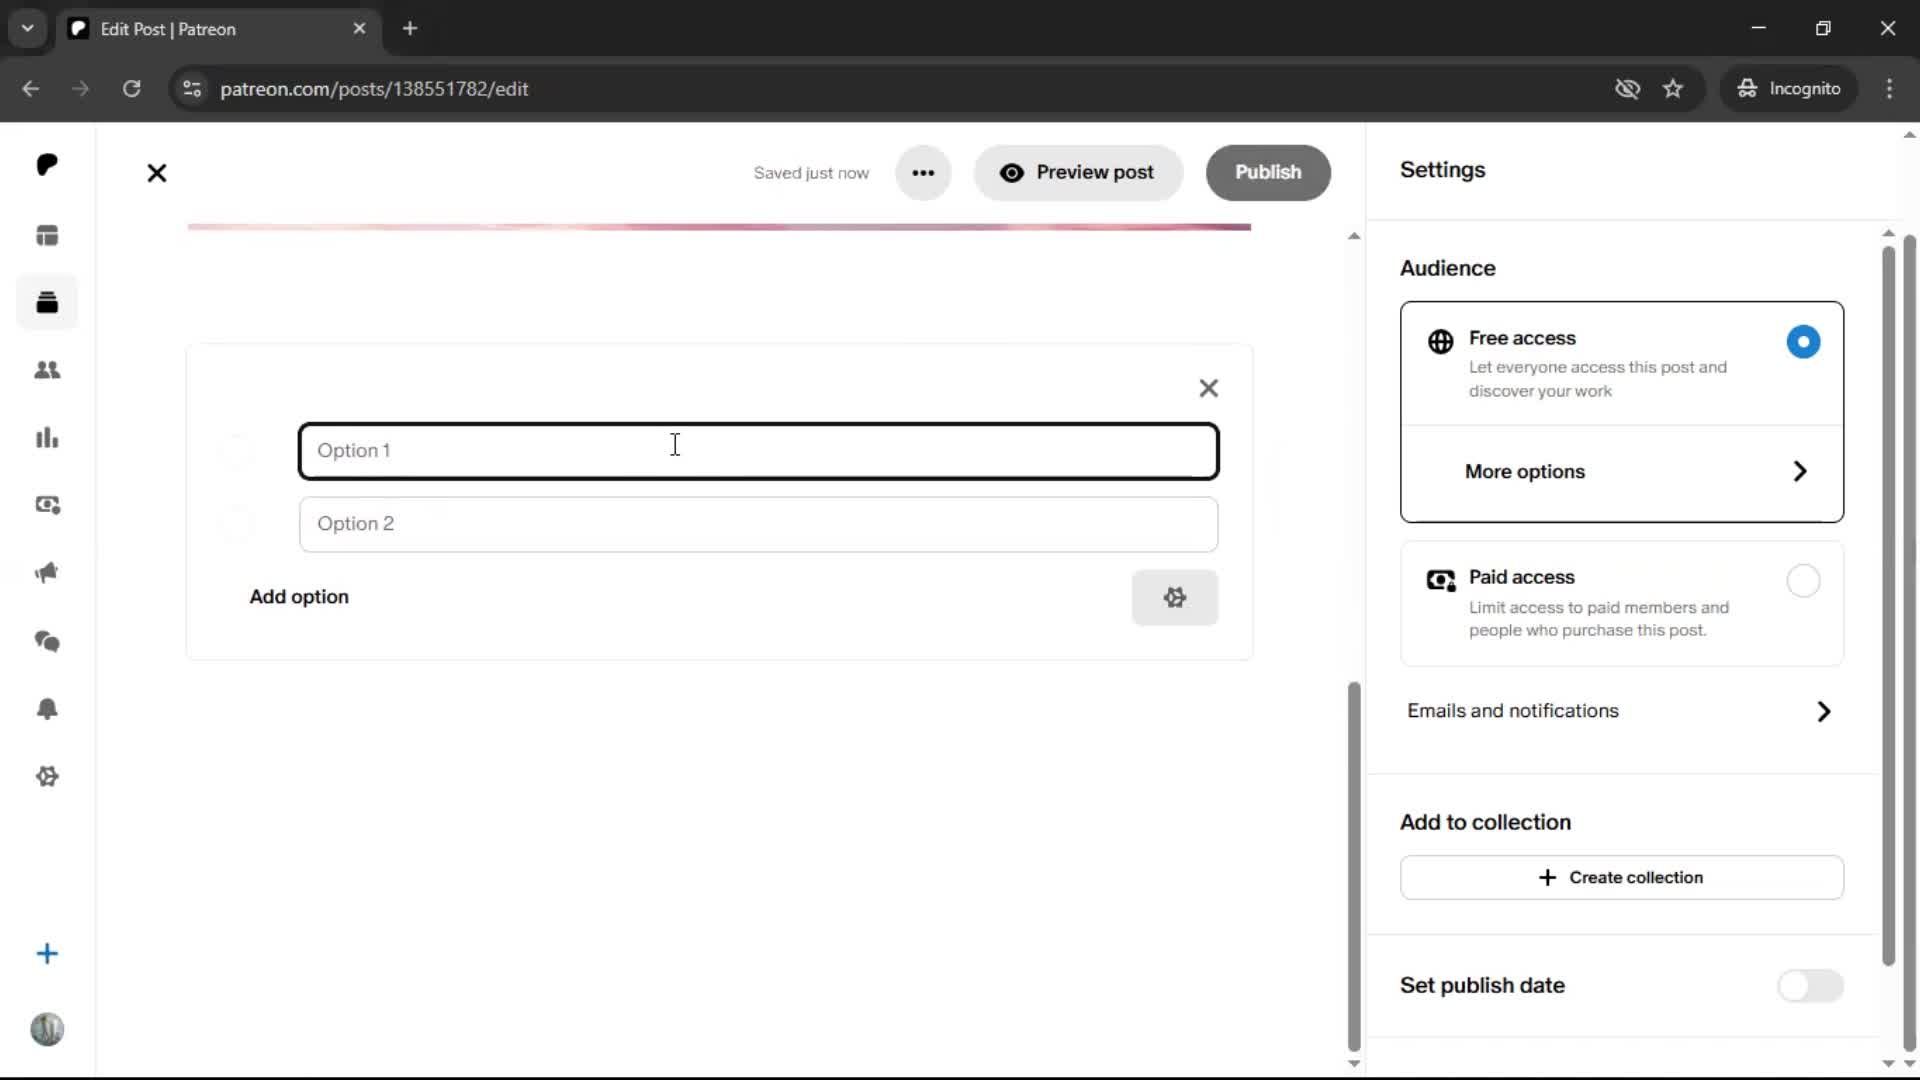Open the insights bar chart icon

pos(47,438)
